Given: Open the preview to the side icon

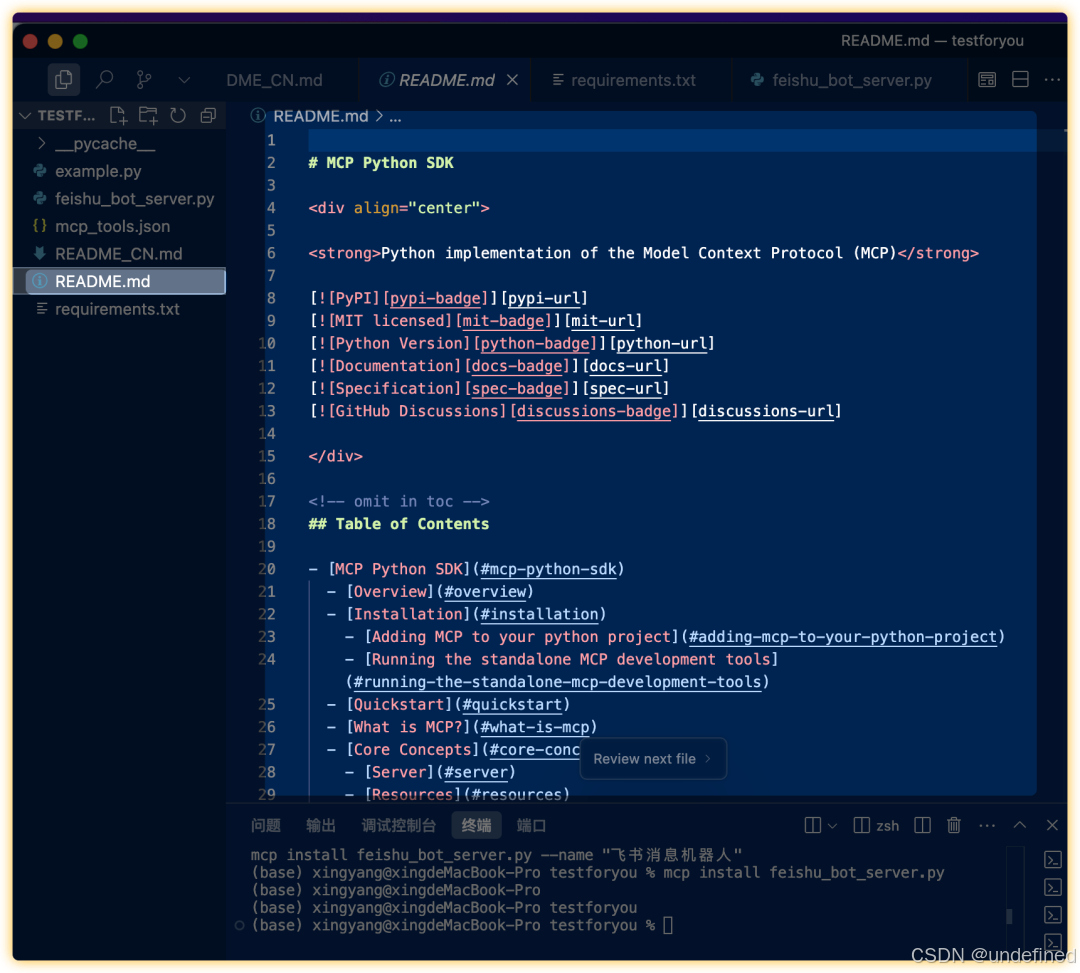Looking at the screenshot, I should (x=987, y=80).
